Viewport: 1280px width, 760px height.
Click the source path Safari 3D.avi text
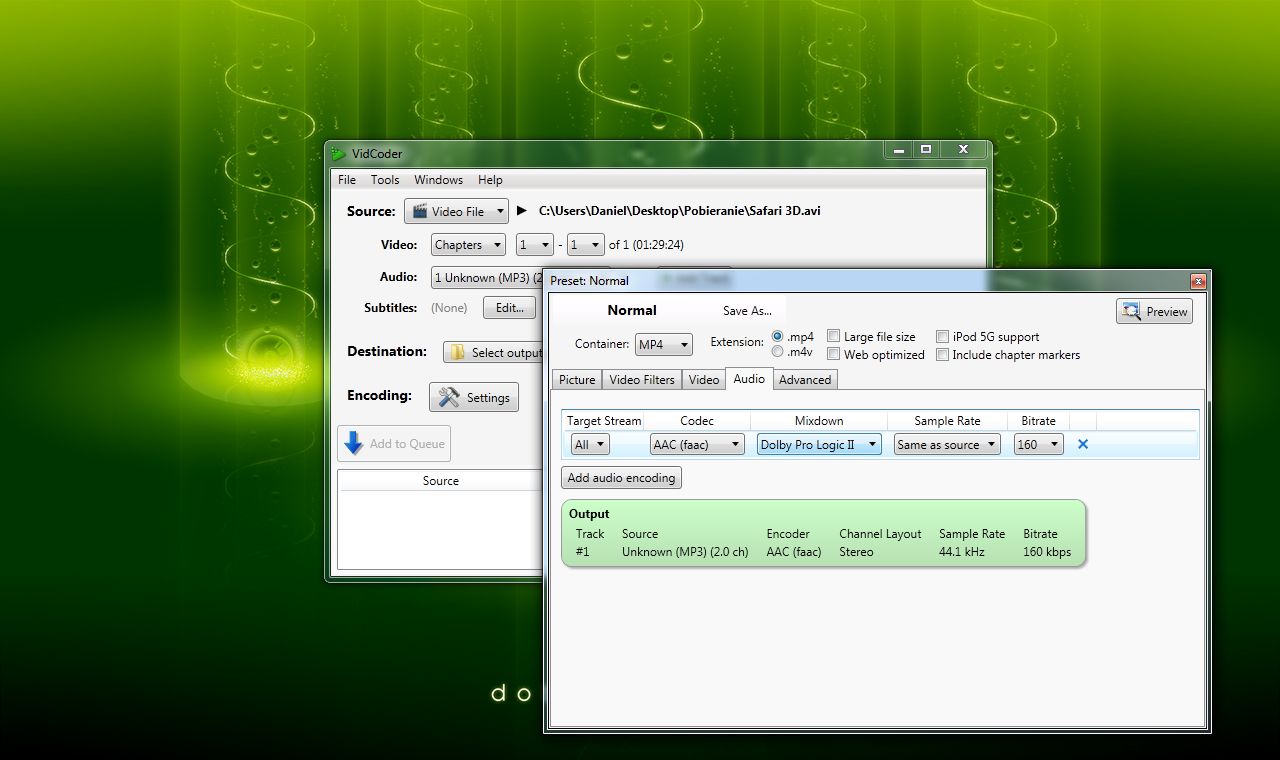click(680, 211)
